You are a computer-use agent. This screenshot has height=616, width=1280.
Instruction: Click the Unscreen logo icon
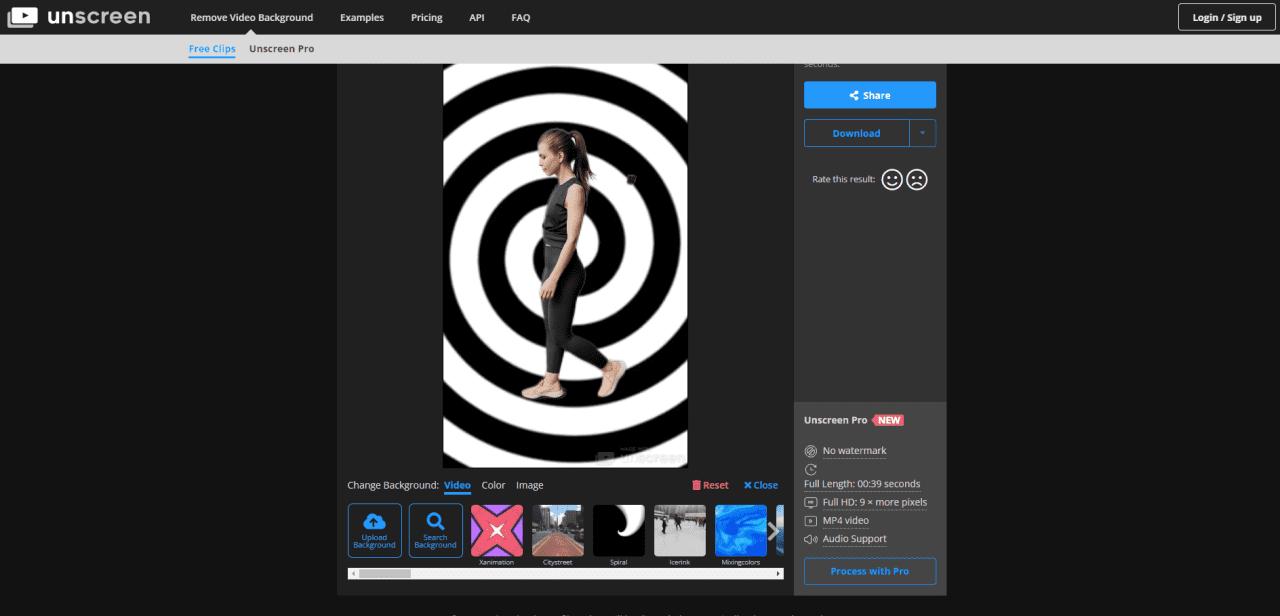(22, 17)
